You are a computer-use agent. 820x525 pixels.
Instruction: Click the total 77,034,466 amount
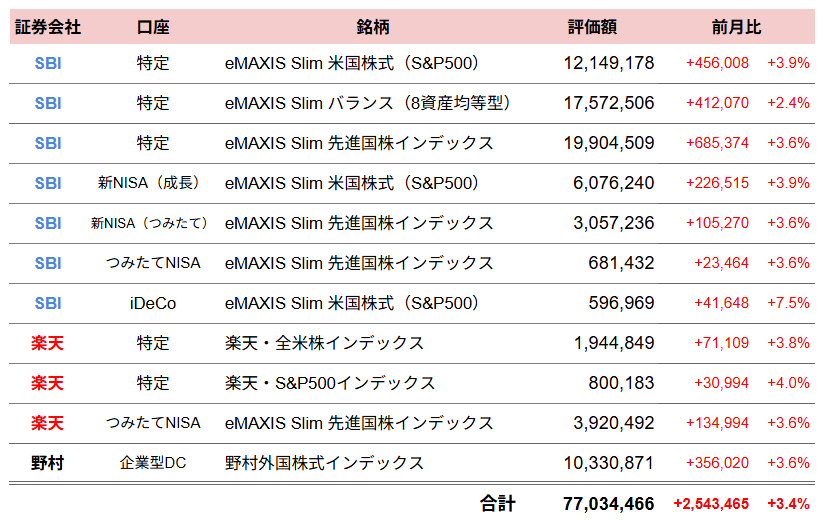(608, 503)
